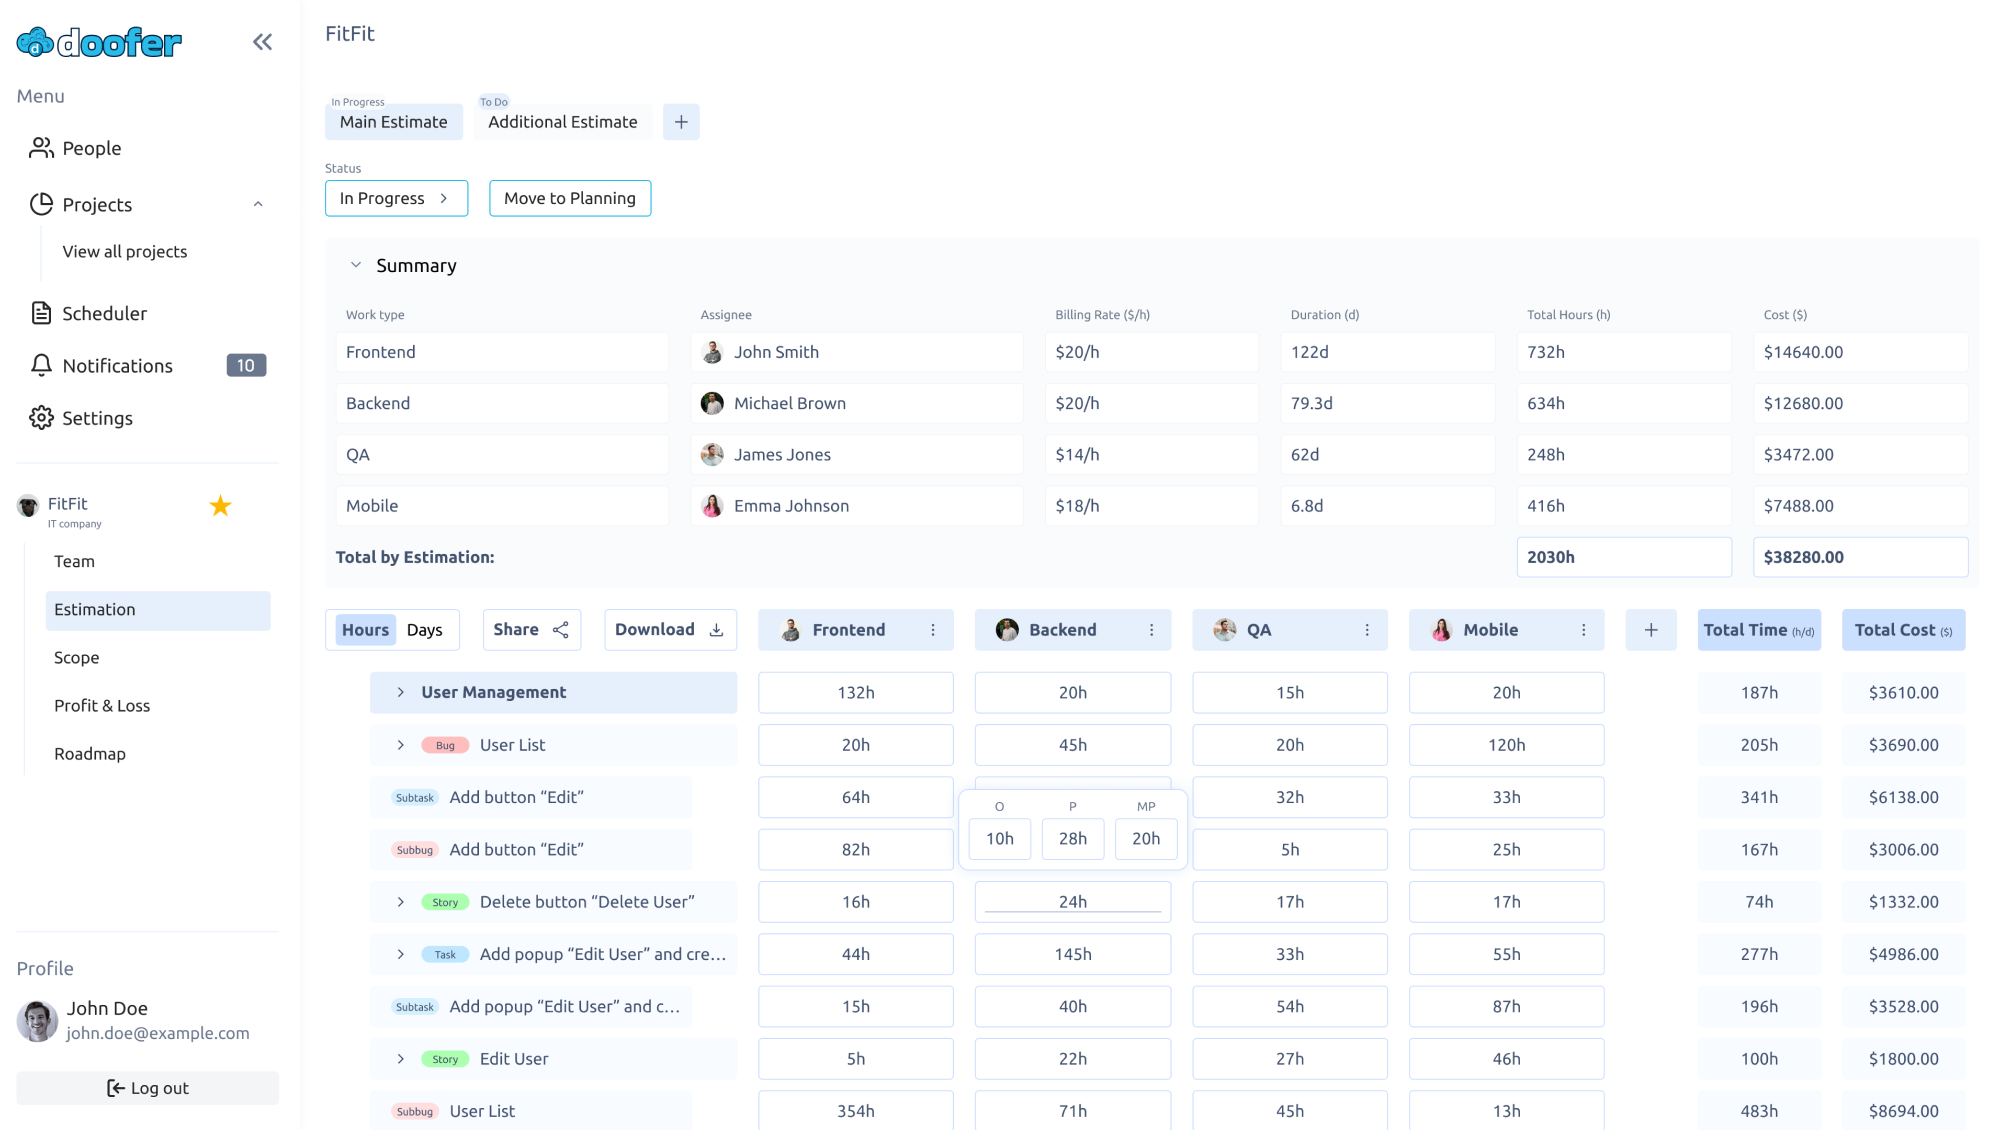
Task: Click the Move to Planning button
Action: tap(570, 198)
